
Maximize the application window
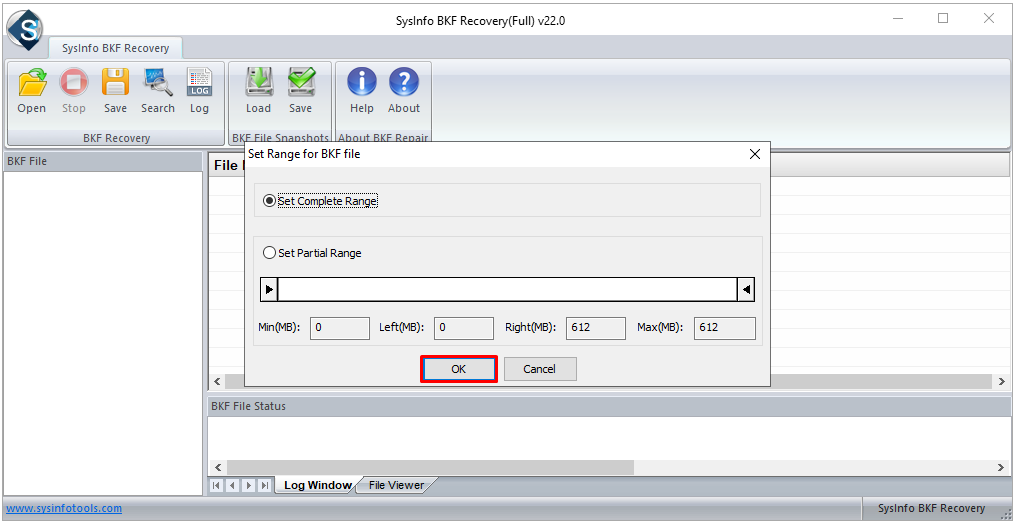click(943, 19)
